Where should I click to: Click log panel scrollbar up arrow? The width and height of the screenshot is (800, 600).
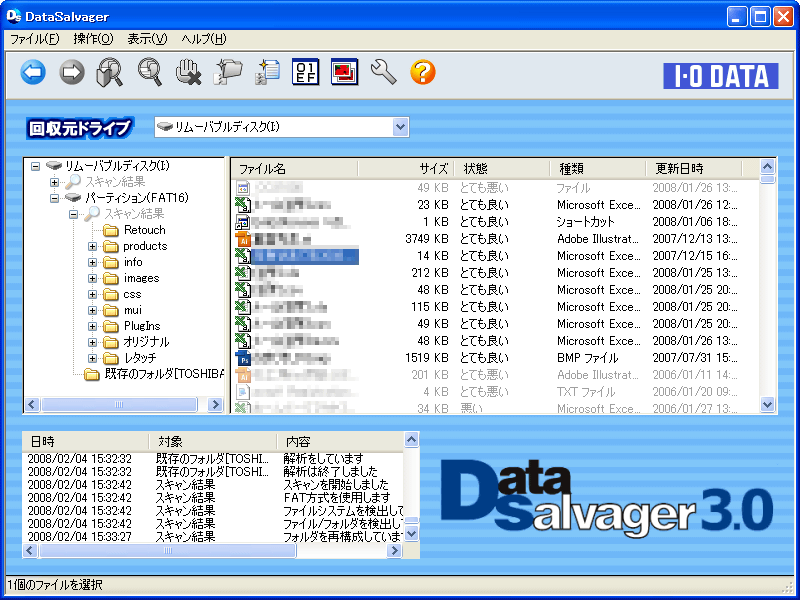point(411,440)
